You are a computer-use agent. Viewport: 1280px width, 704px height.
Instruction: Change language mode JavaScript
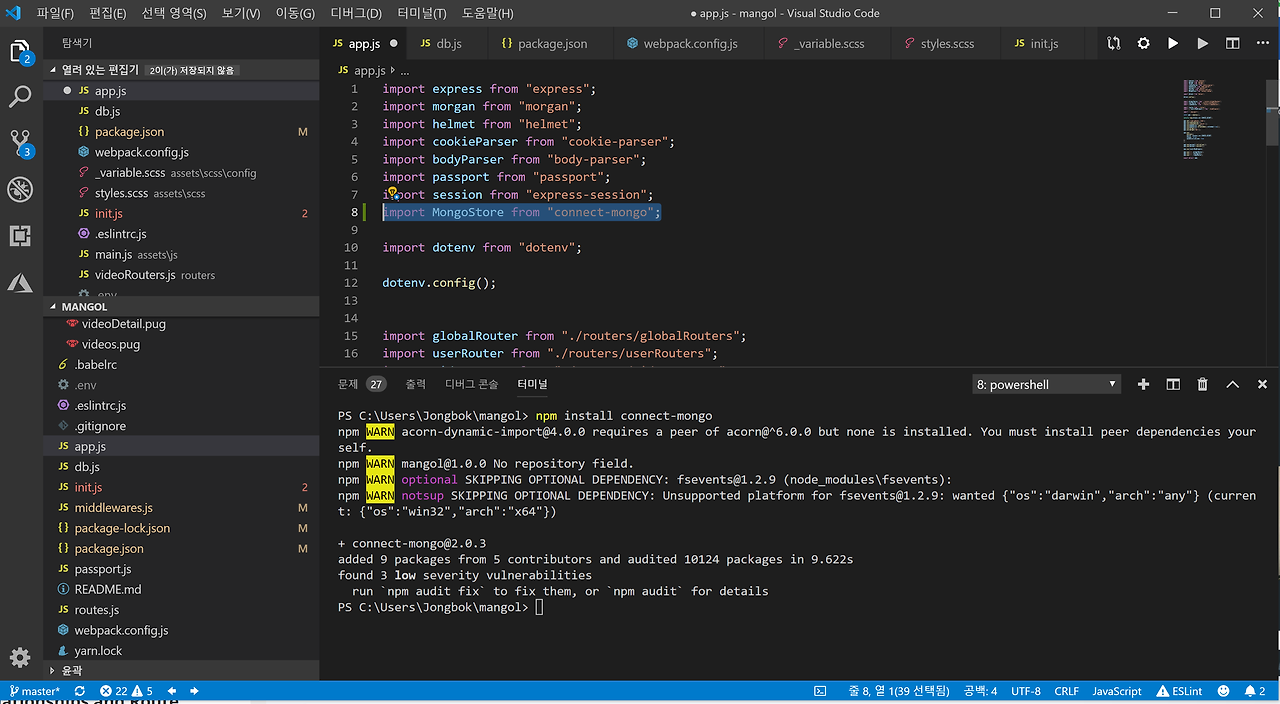click(x=1116, y=691)
